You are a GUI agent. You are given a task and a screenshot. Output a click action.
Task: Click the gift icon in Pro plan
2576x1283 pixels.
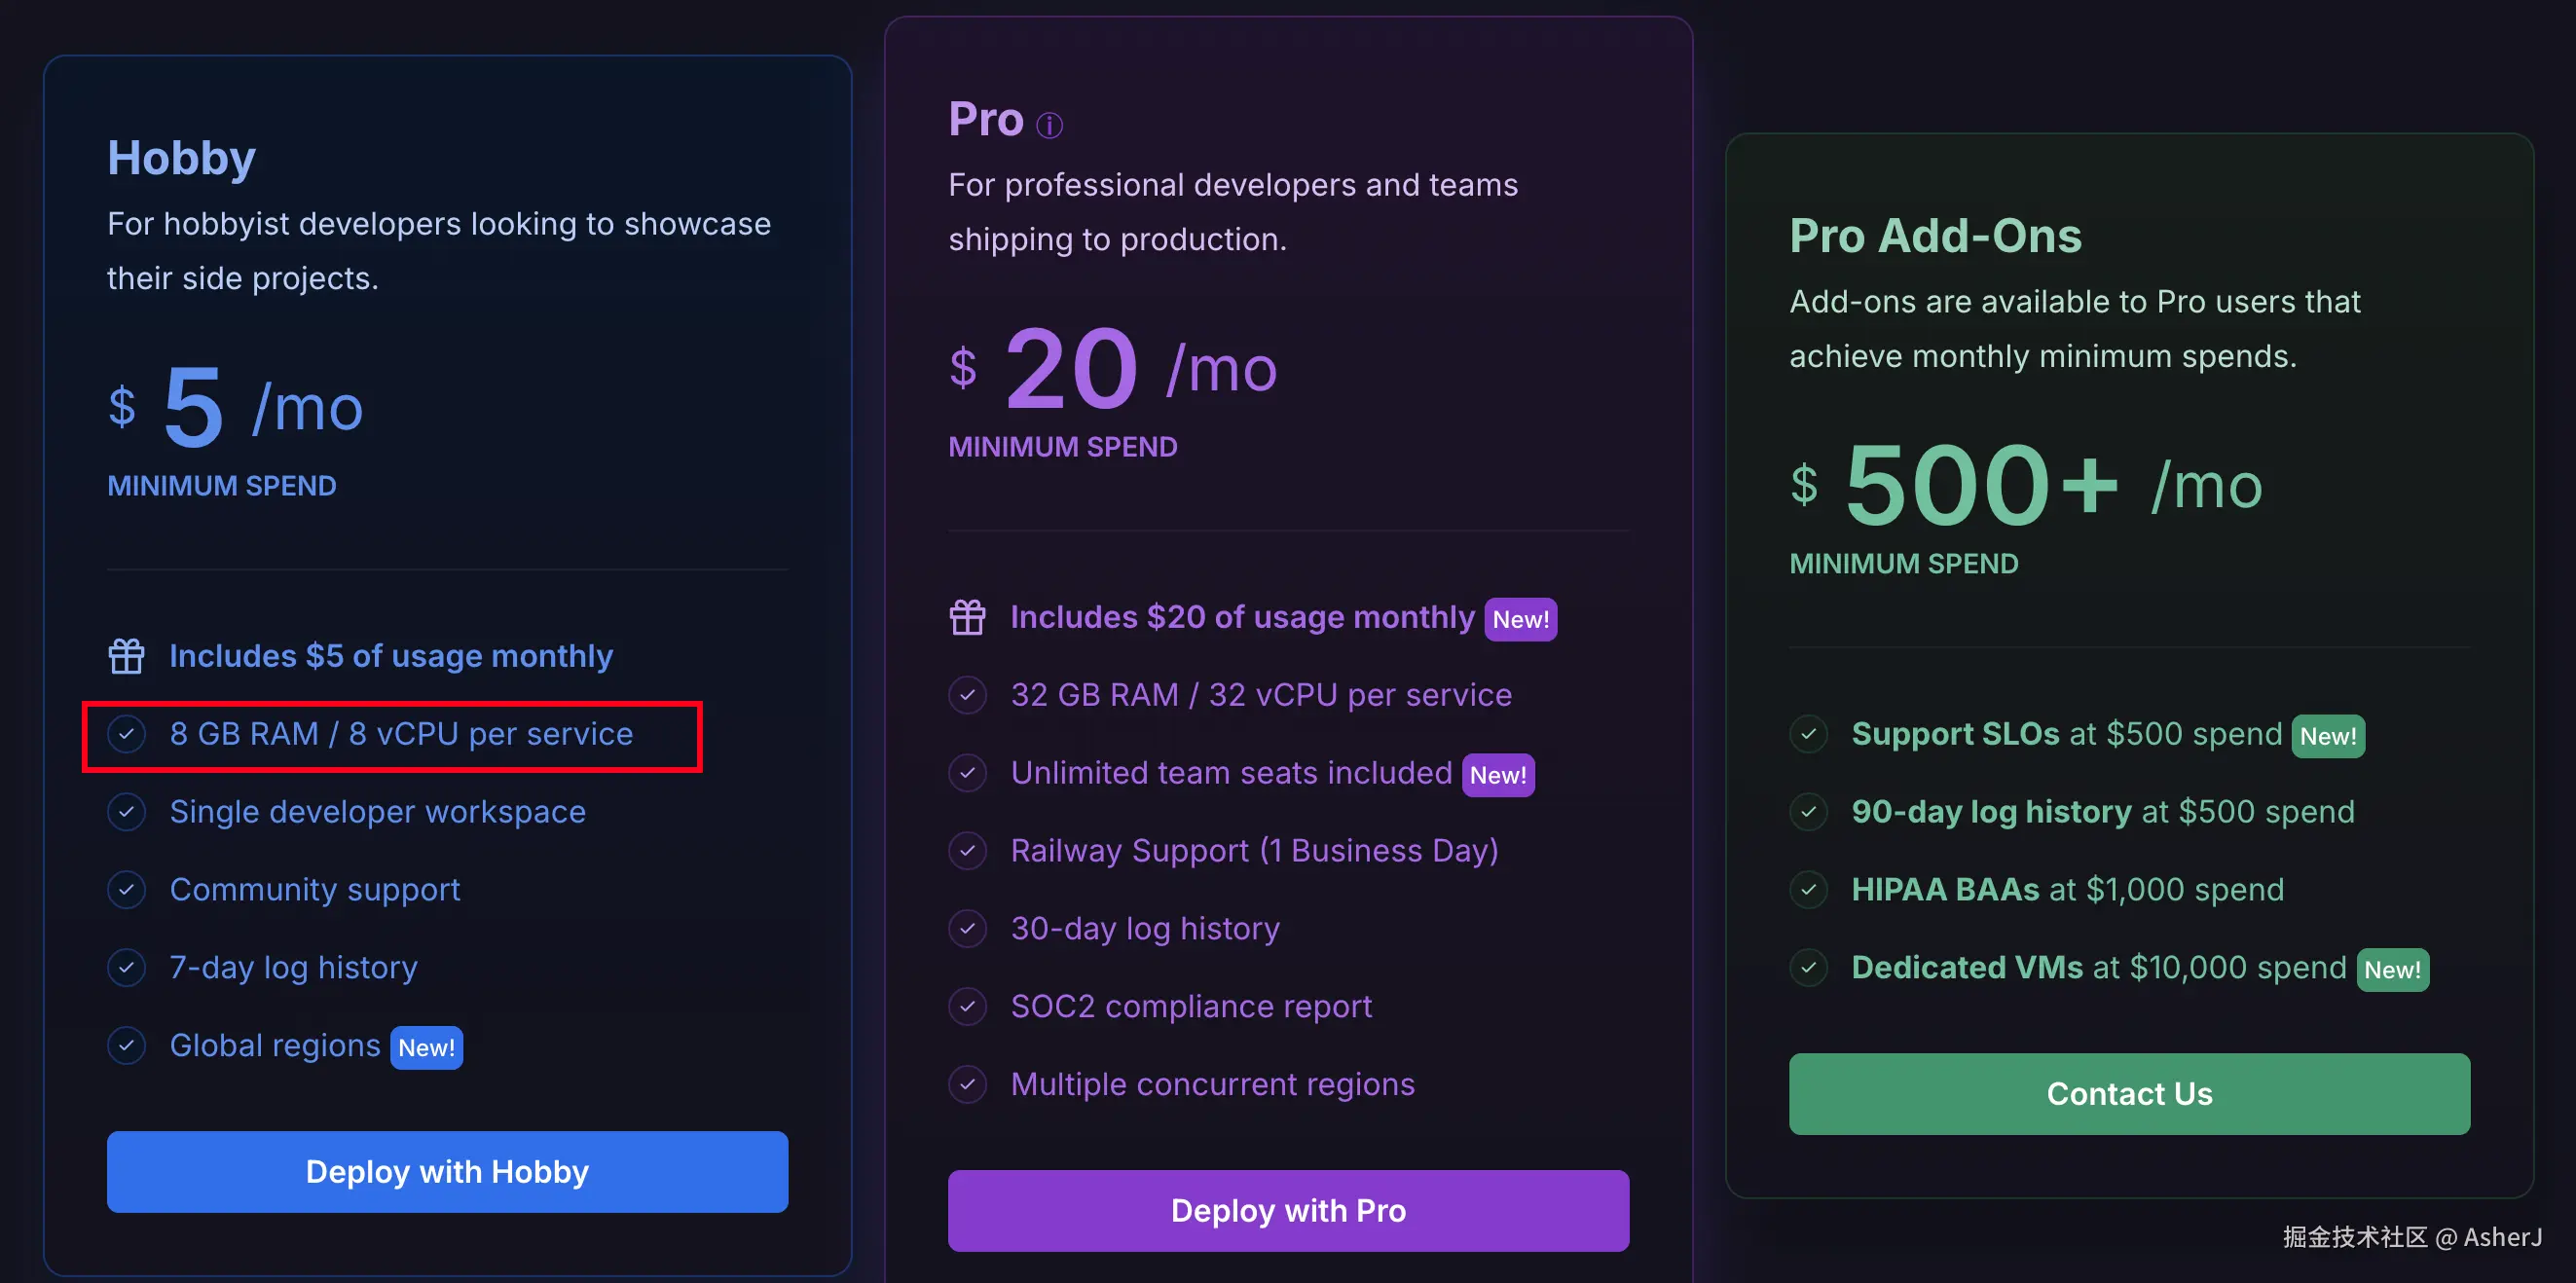point(967,617)
